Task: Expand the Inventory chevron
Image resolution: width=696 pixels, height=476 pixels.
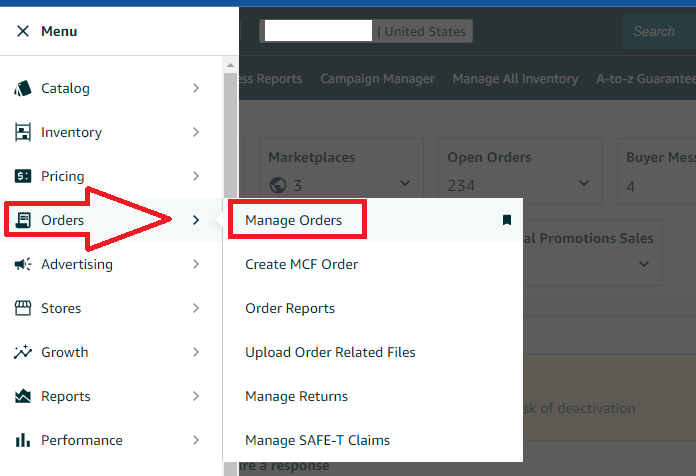Action: (196, 132)
